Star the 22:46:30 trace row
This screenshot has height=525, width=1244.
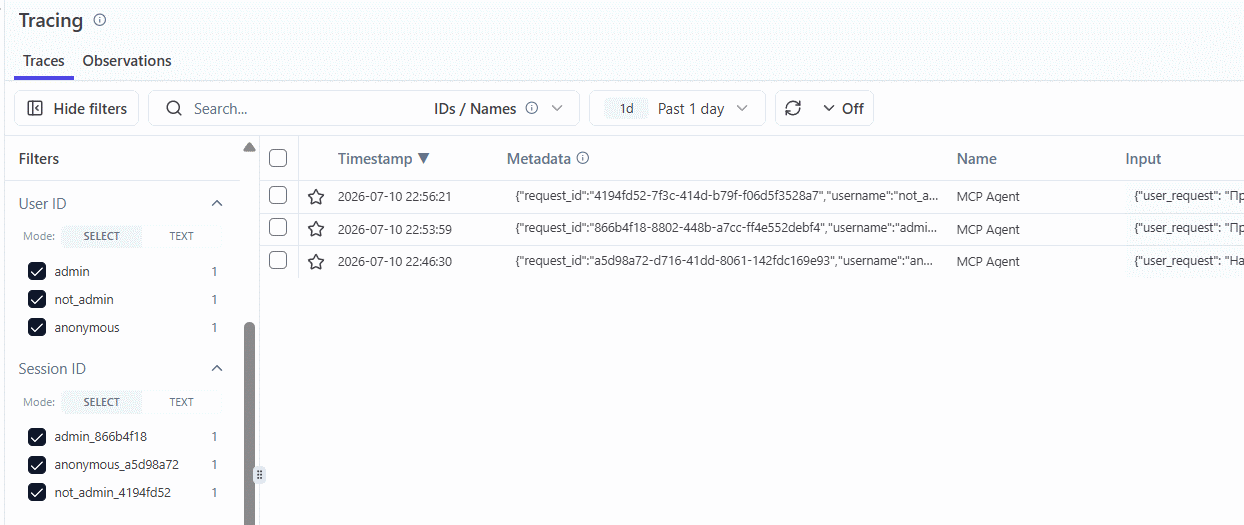[316, 261]
